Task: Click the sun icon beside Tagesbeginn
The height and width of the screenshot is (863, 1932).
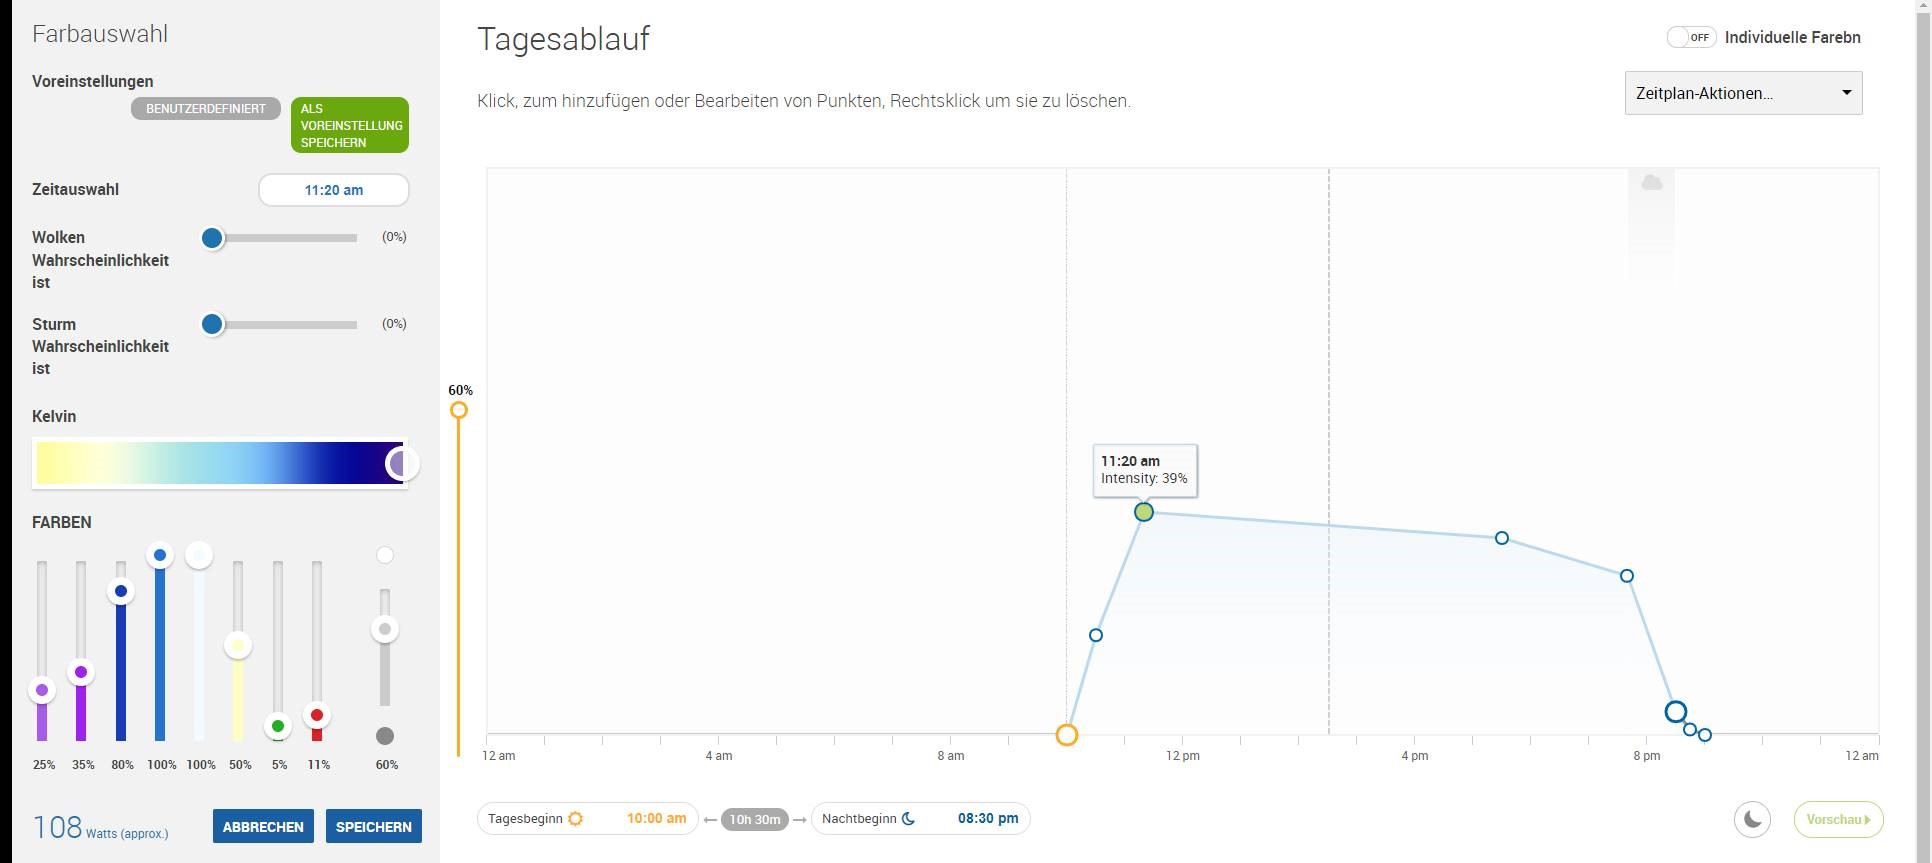Action: 575,819
